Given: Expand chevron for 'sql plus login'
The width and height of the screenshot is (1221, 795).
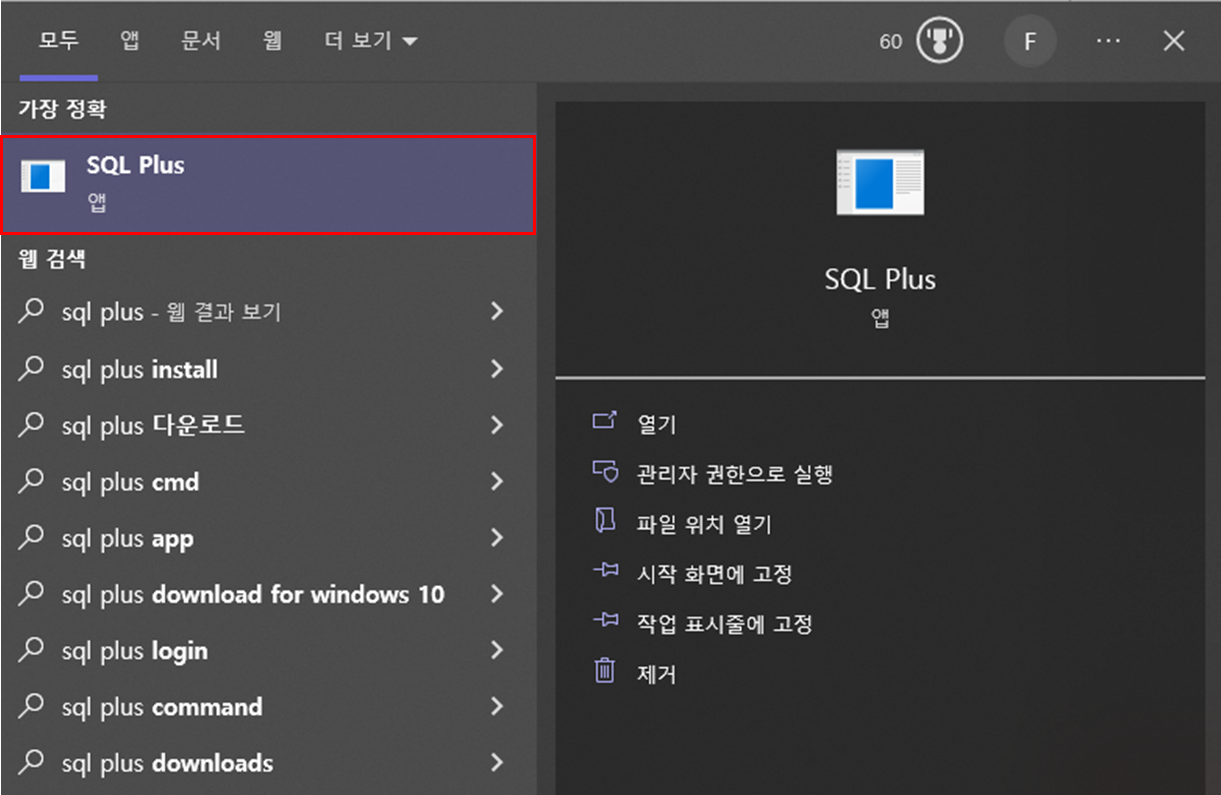Looking at the screenshot, I should tap(497, 650).
